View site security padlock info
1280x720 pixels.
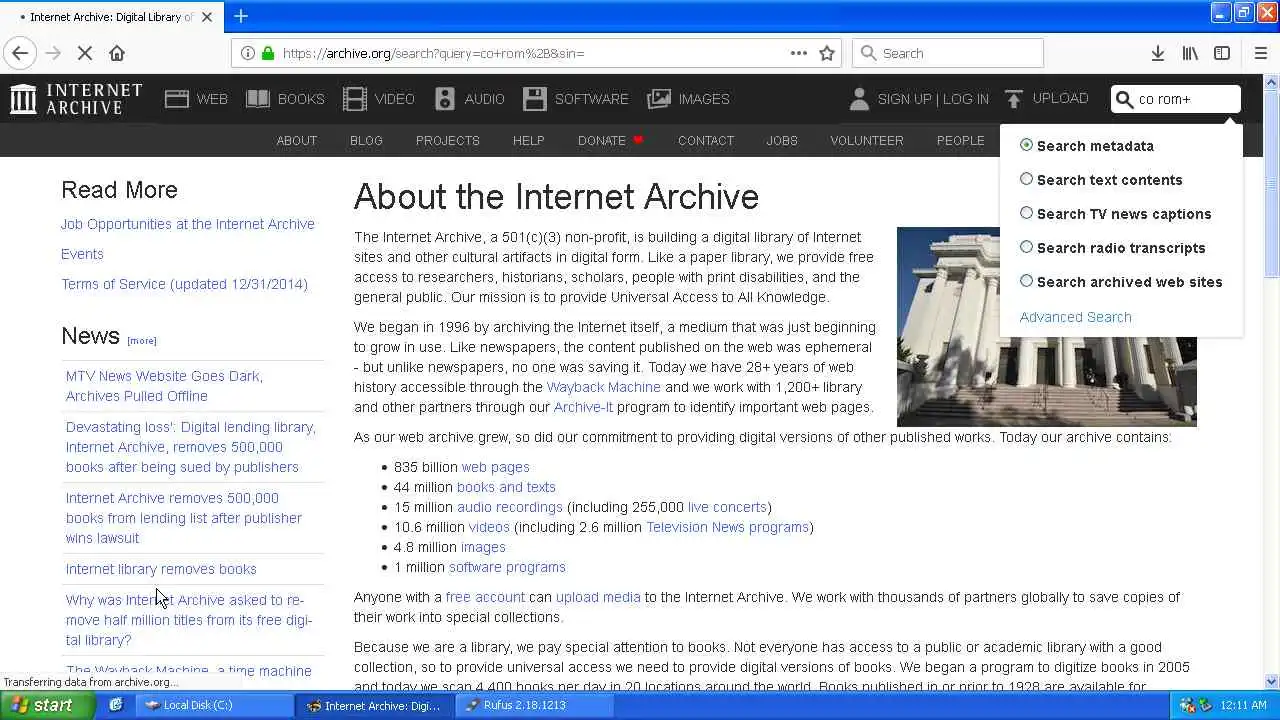tap(268, 53)
